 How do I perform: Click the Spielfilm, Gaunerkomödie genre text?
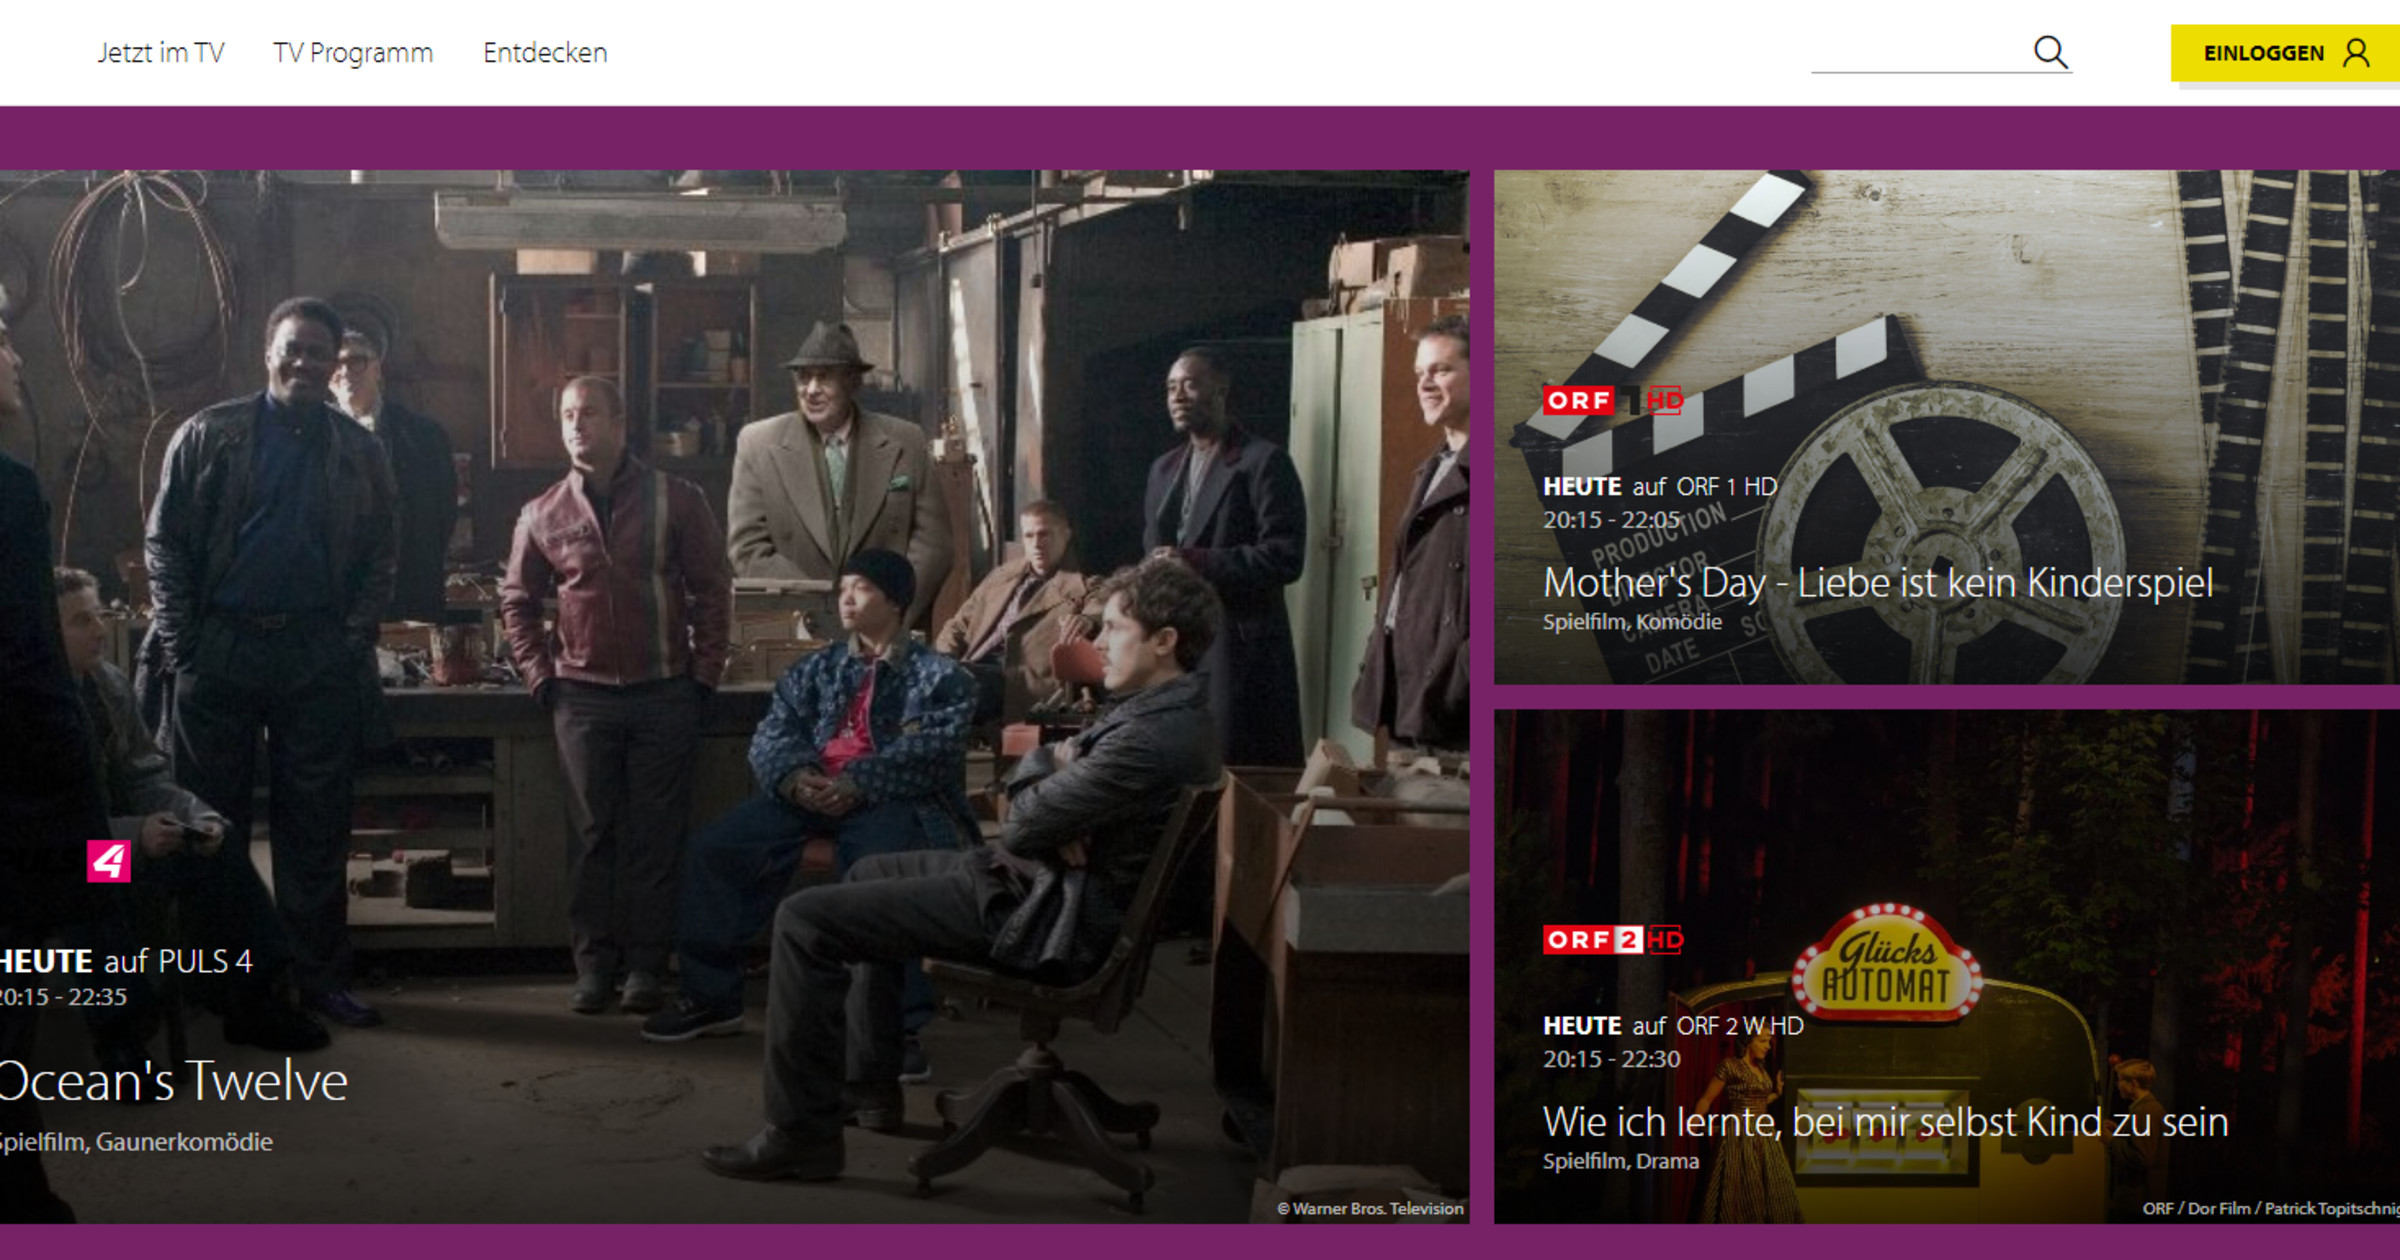click(x=136, y=1142)
